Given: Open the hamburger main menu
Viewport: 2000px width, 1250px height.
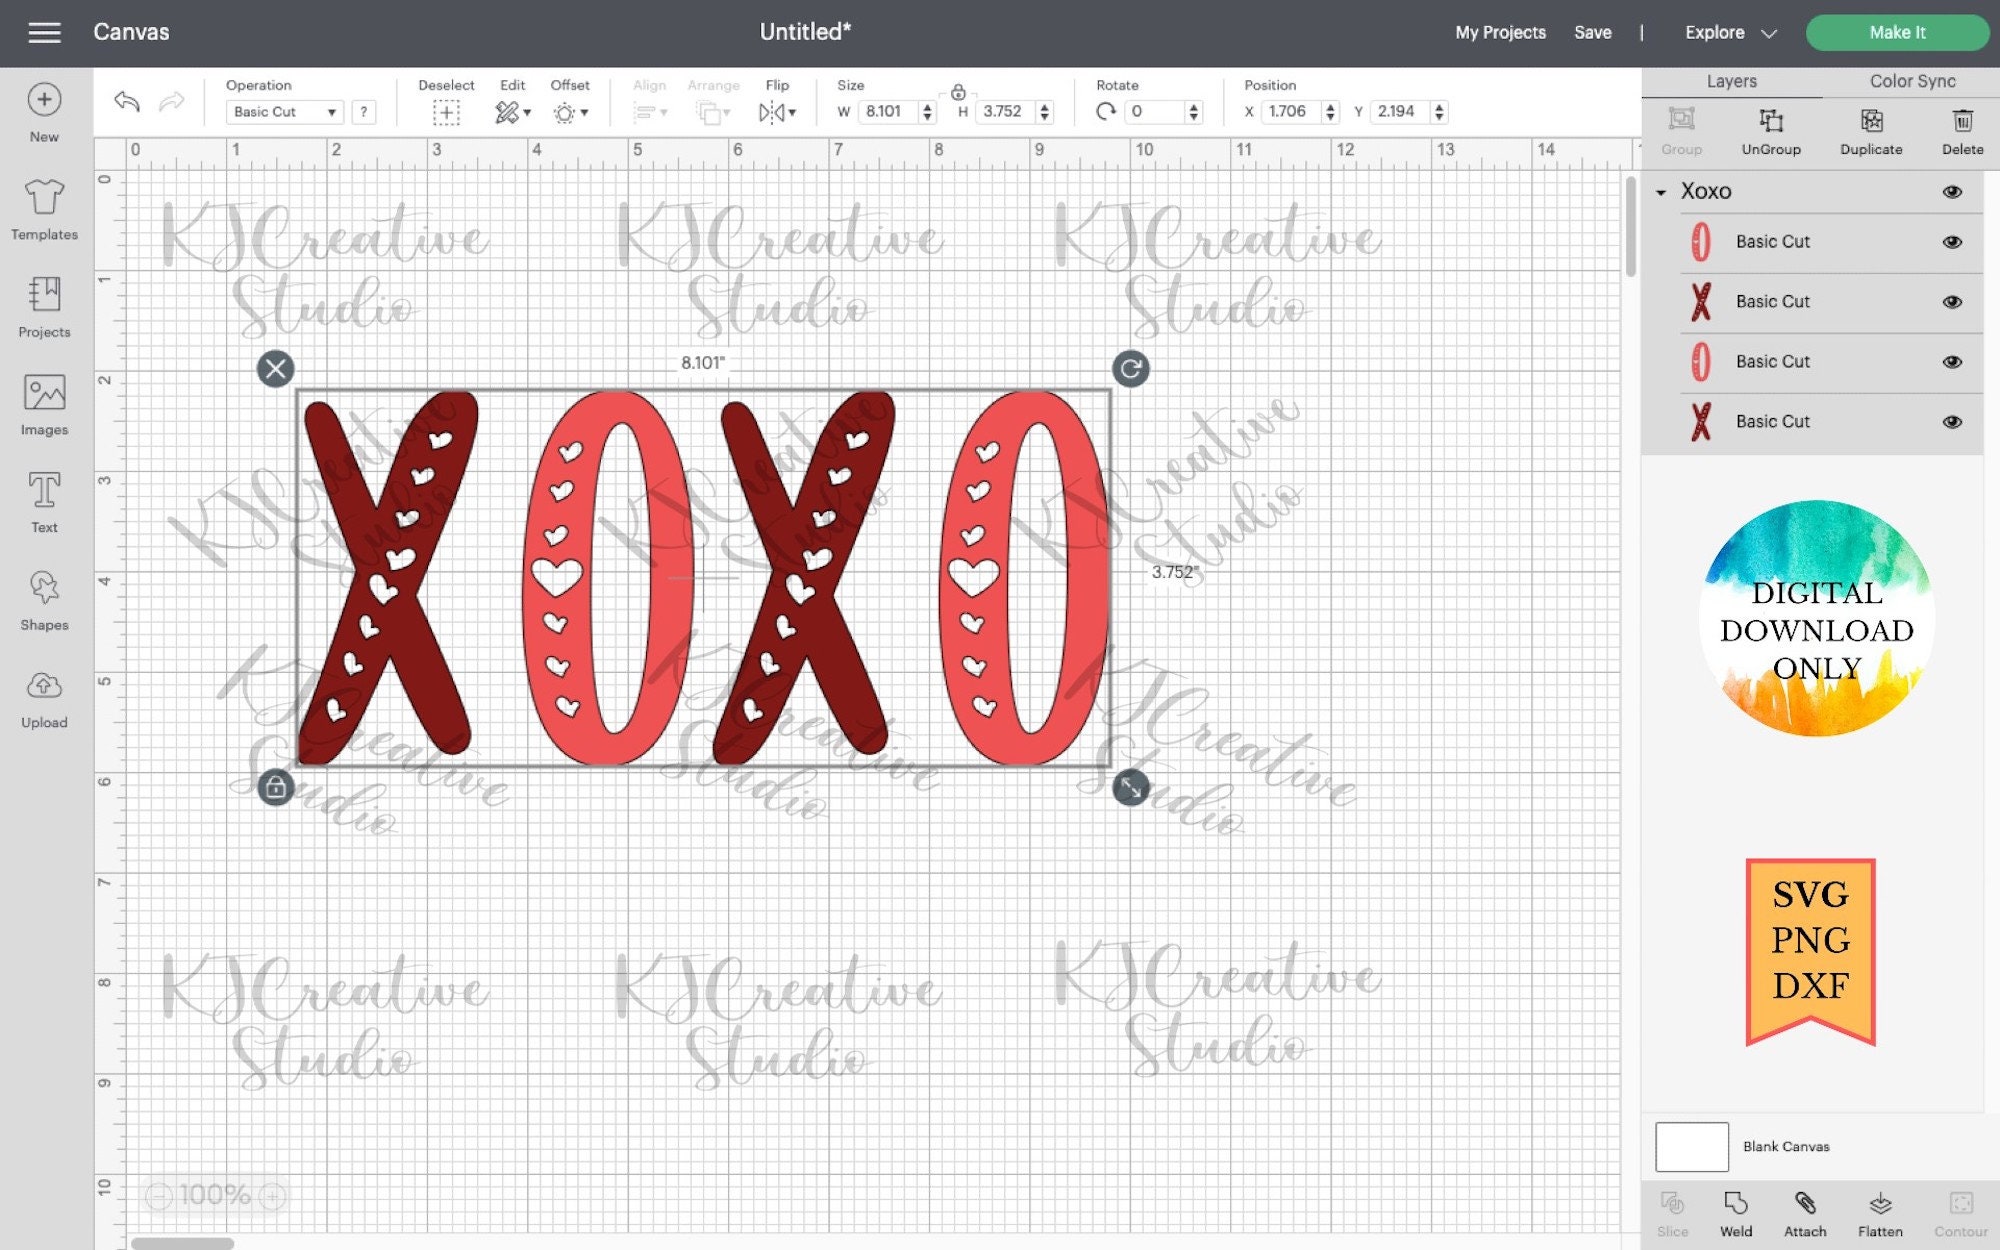Looking at the screenshot, I should (44, 32).
